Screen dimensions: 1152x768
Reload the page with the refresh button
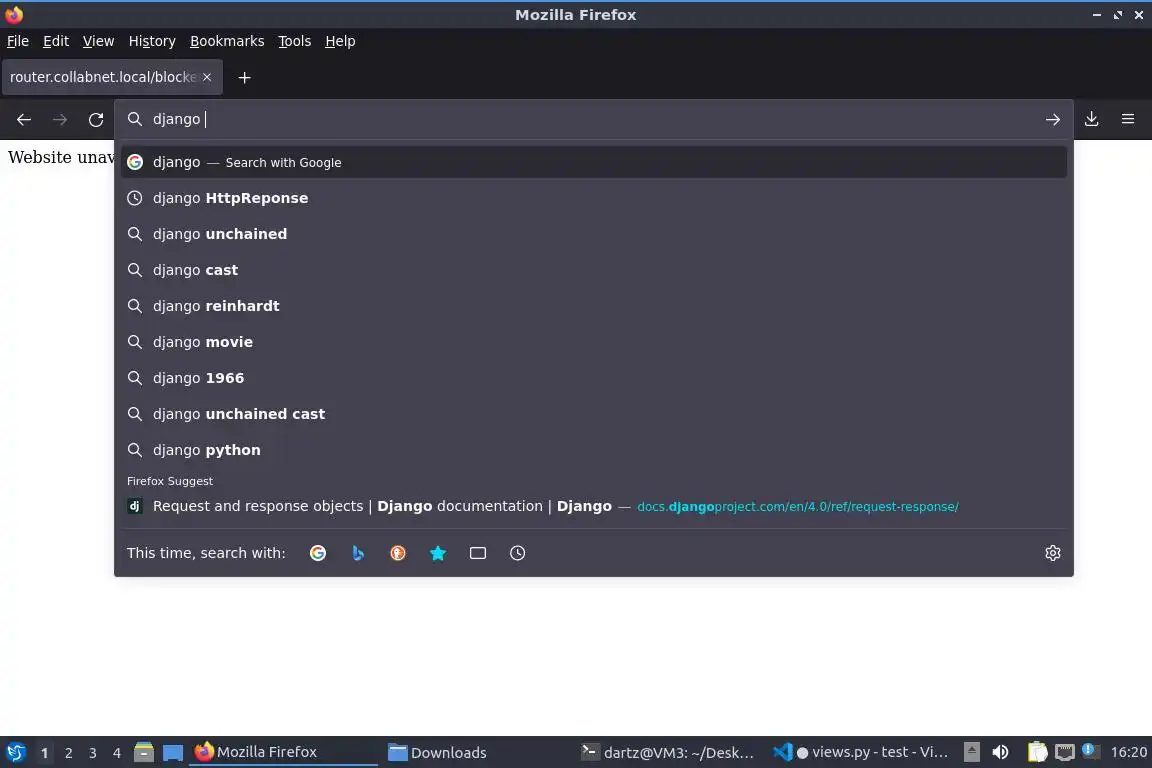click(96, 119)
